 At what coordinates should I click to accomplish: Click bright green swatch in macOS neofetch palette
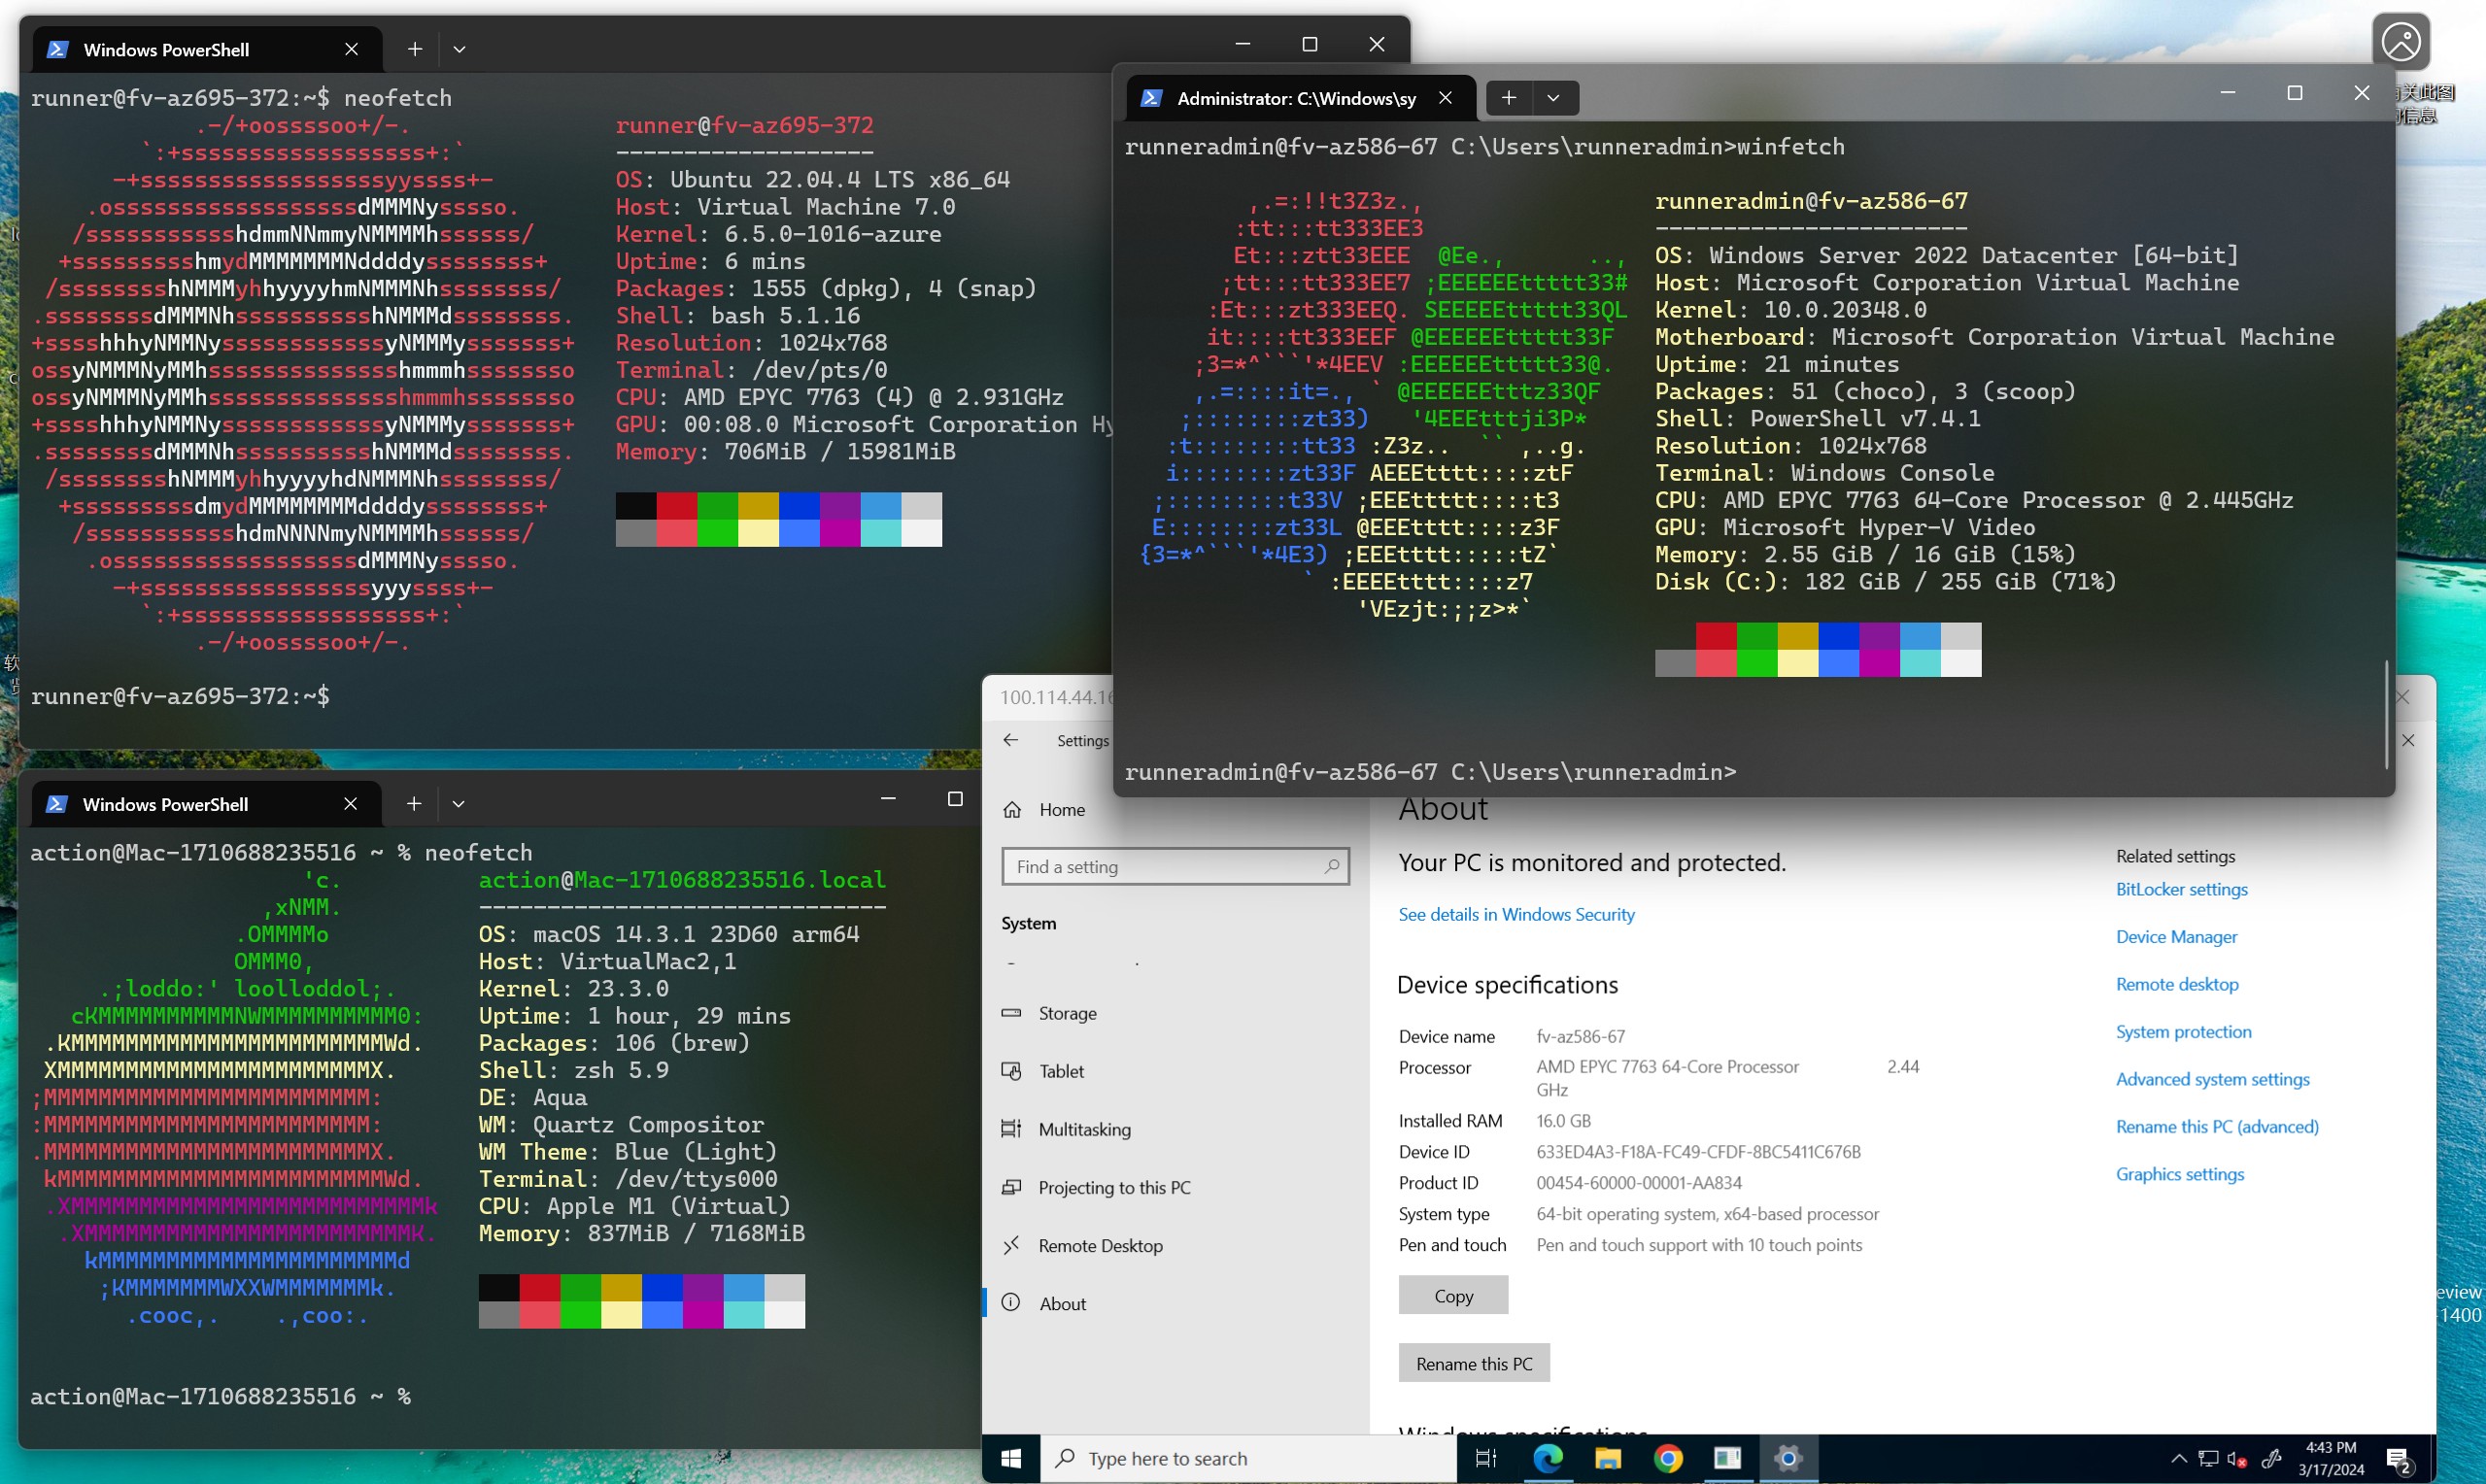click(x=580, y=1314)
